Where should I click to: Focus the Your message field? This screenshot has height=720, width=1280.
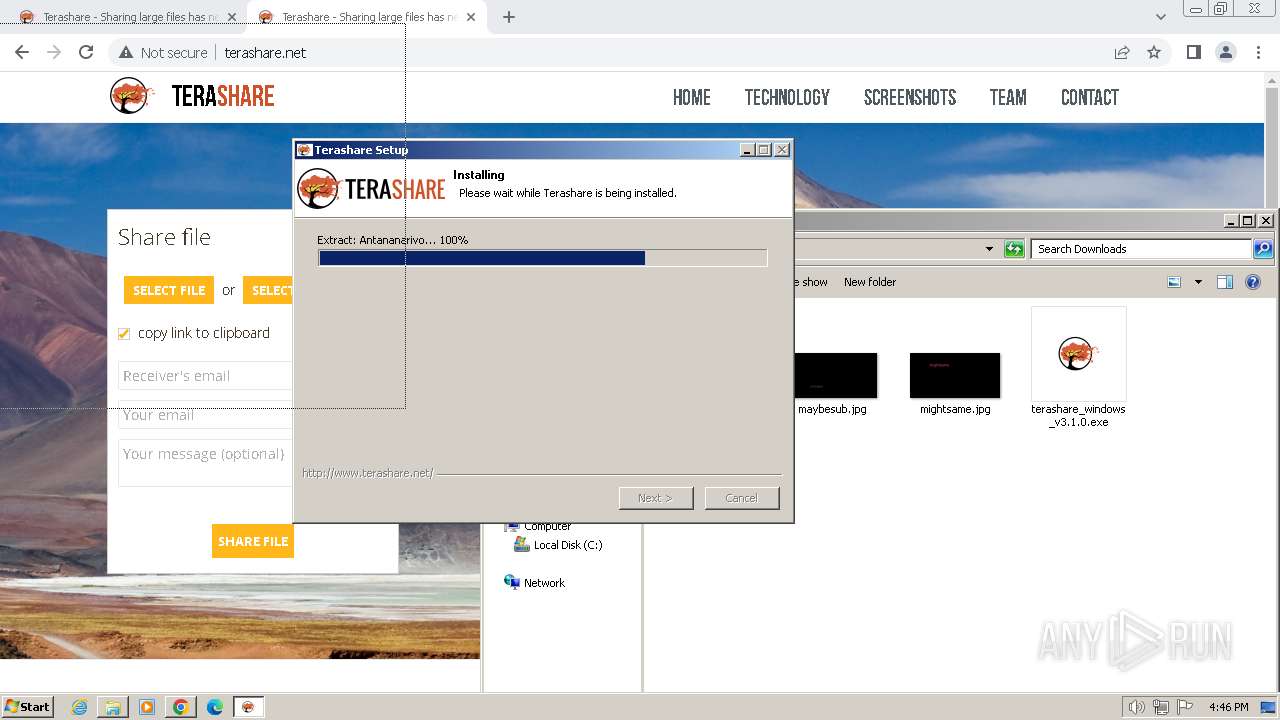click(x=205, y=463)
